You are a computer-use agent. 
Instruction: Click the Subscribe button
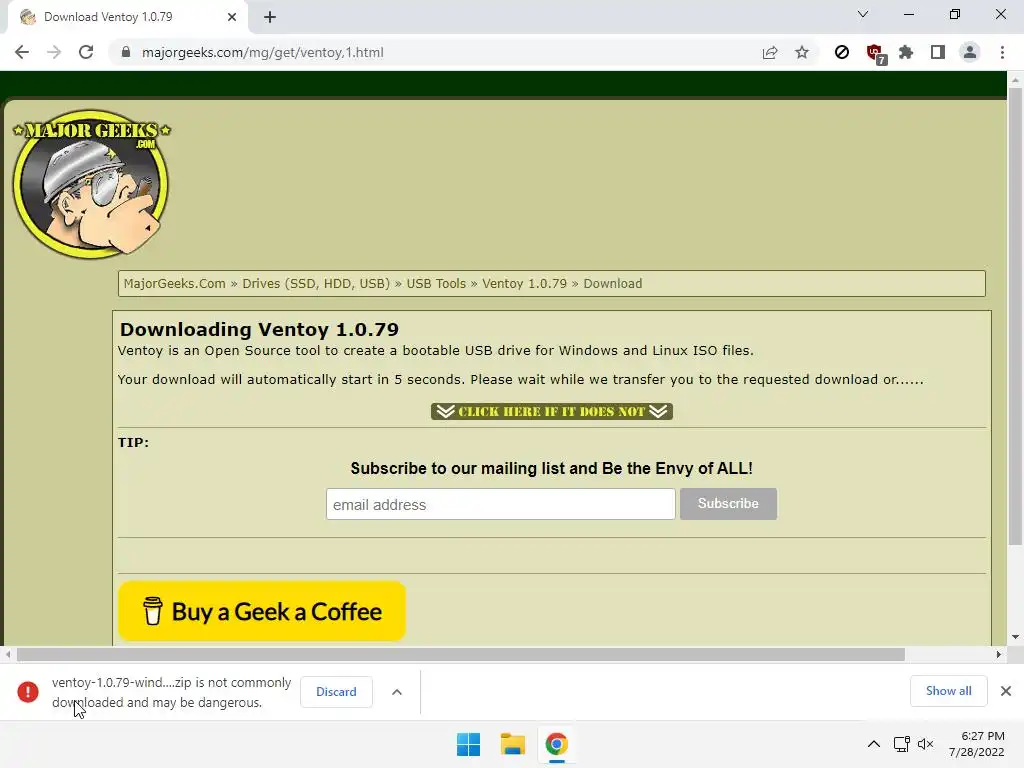(x=728, y=504)
